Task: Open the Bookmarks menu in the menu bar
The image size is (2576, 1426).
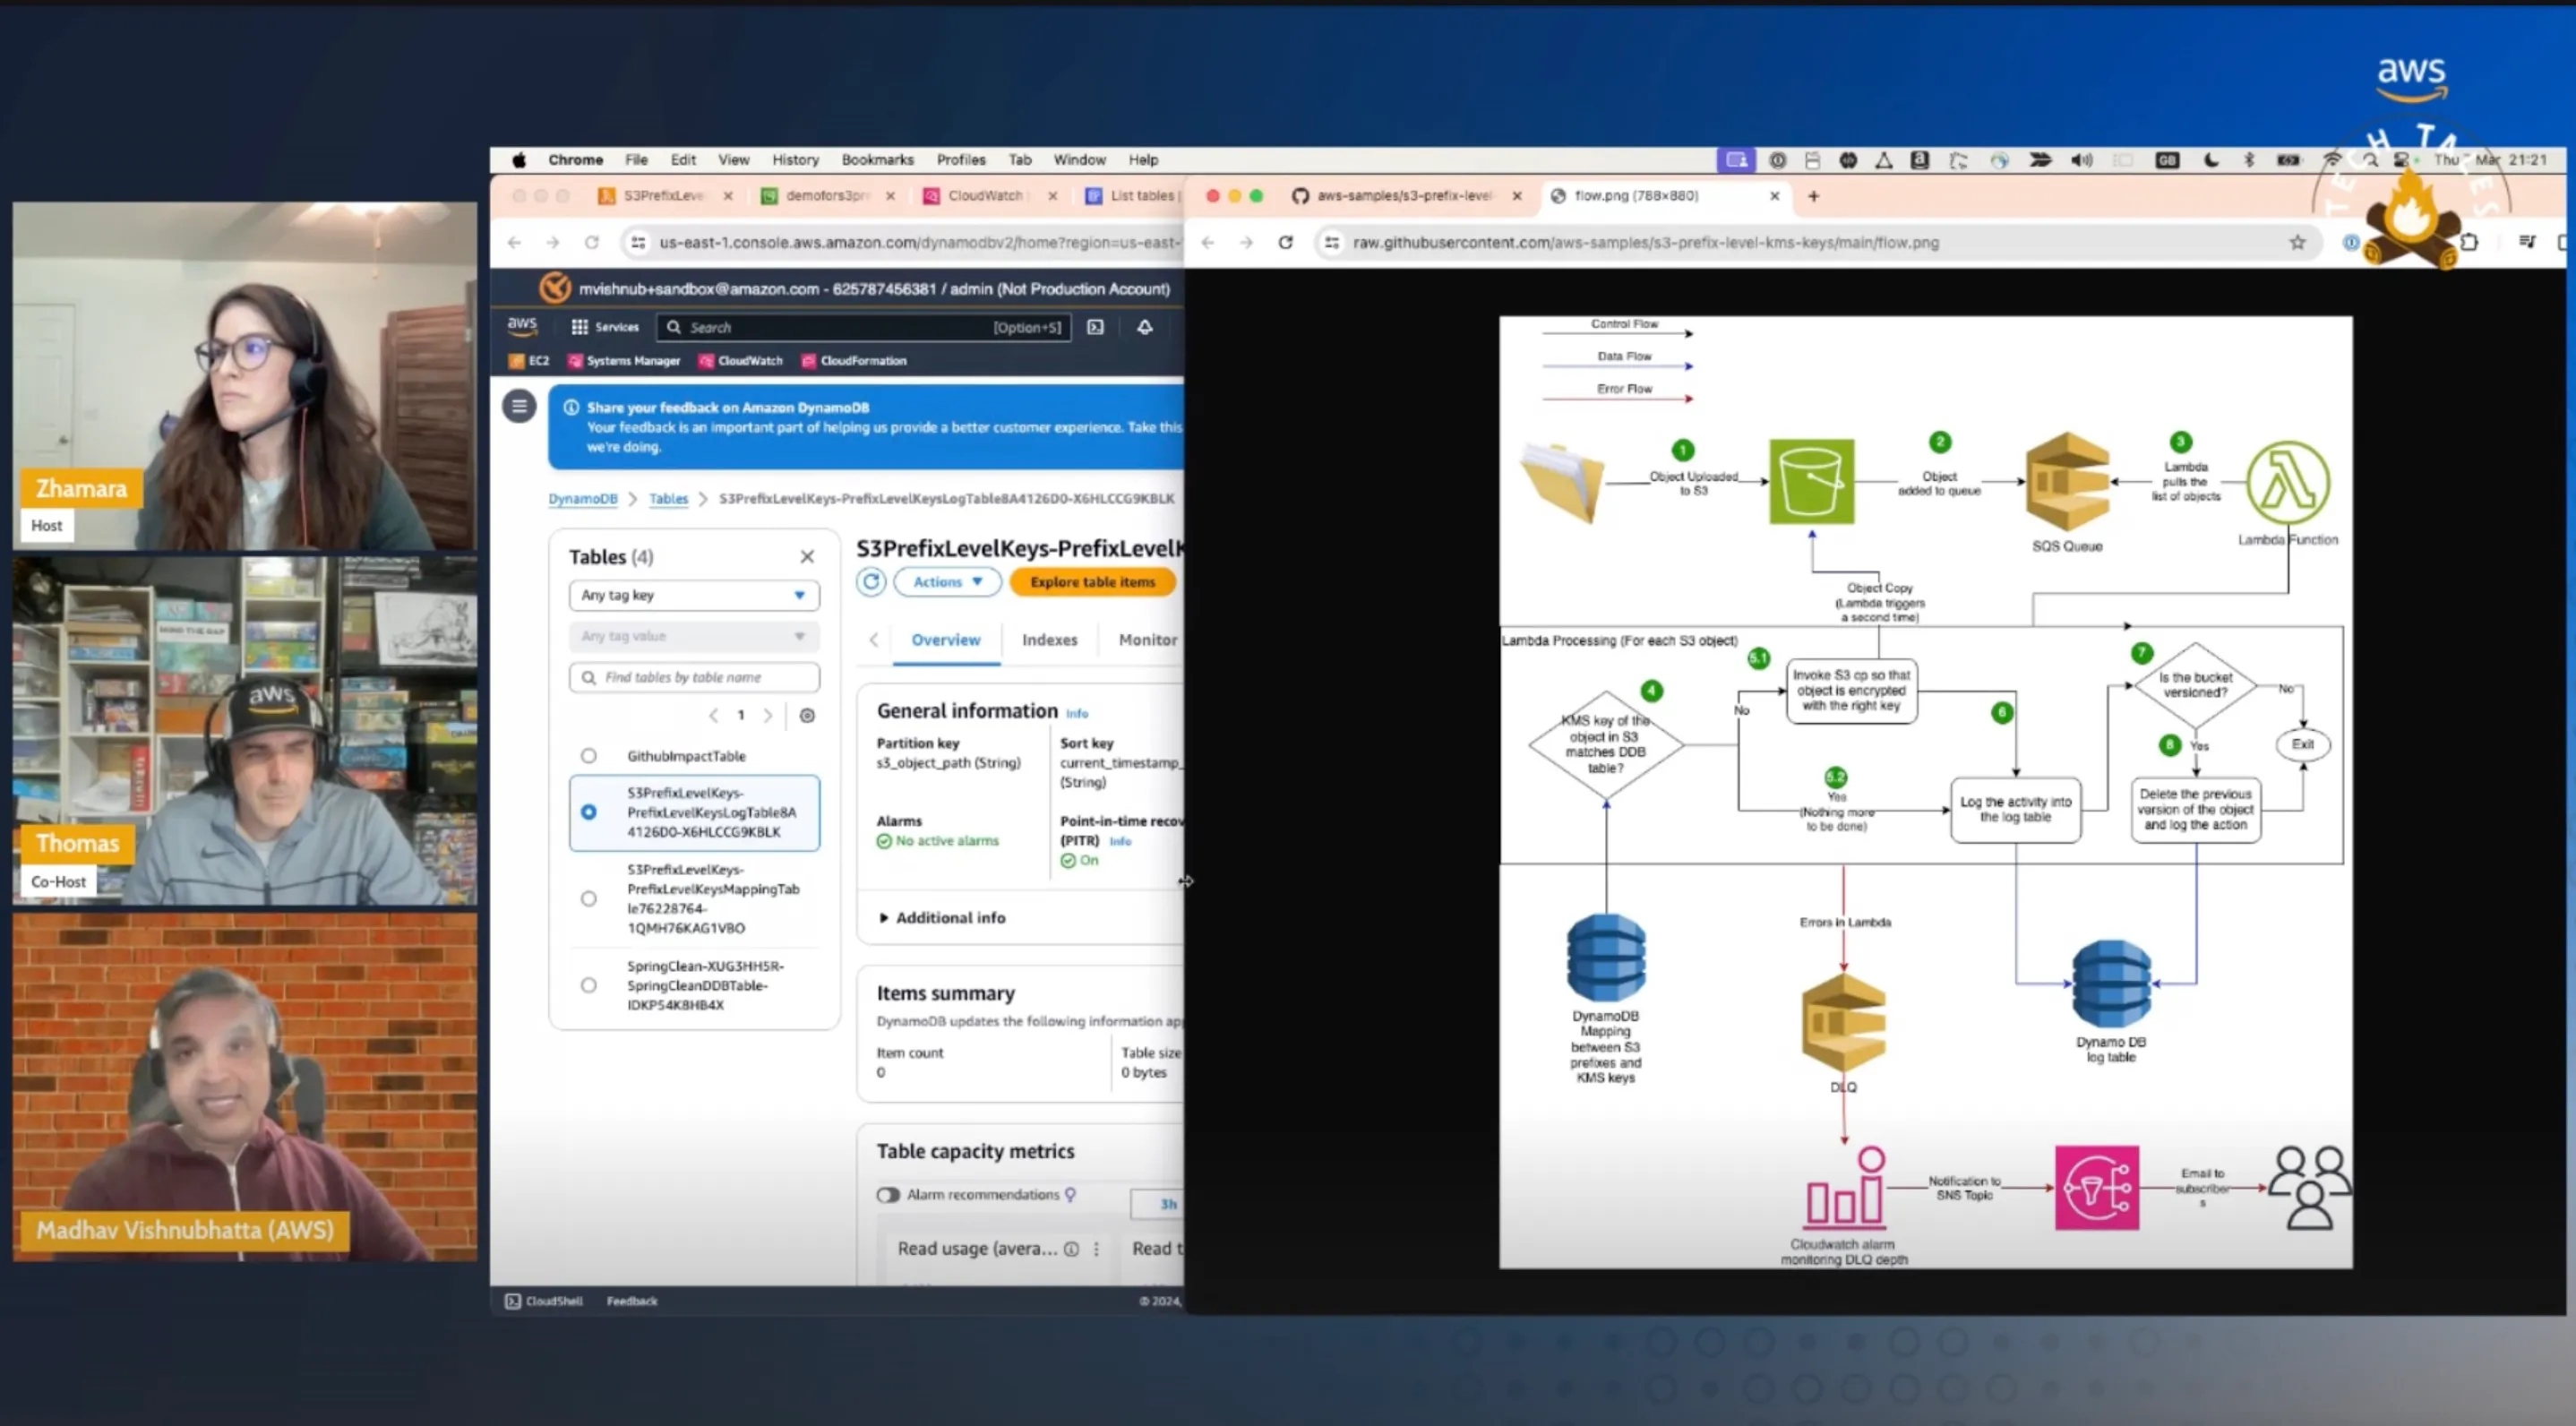Action: (x=877, y=160)
